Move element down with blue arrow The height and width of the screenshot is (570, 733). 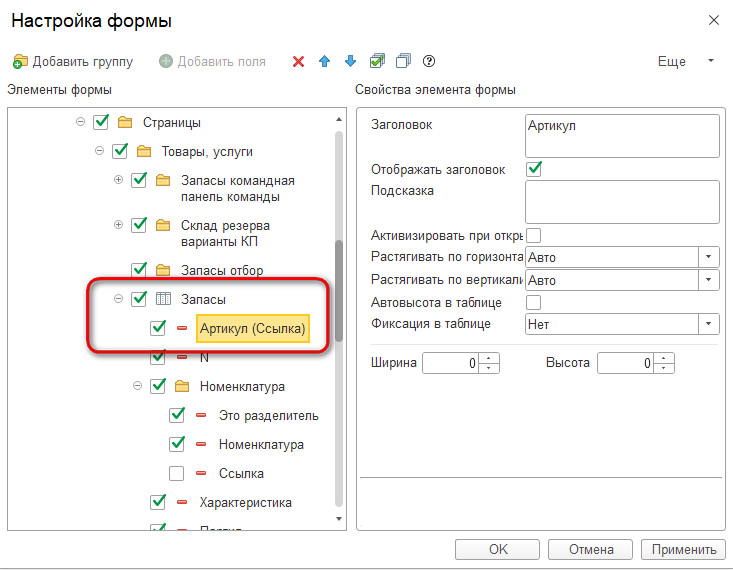click(350, 61)
